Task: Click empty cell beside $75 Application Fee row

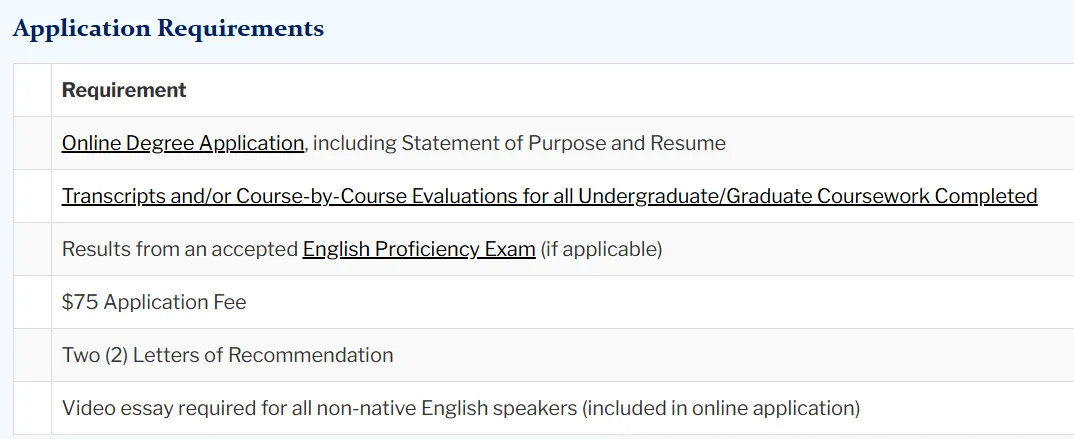Action: [32, 302]
